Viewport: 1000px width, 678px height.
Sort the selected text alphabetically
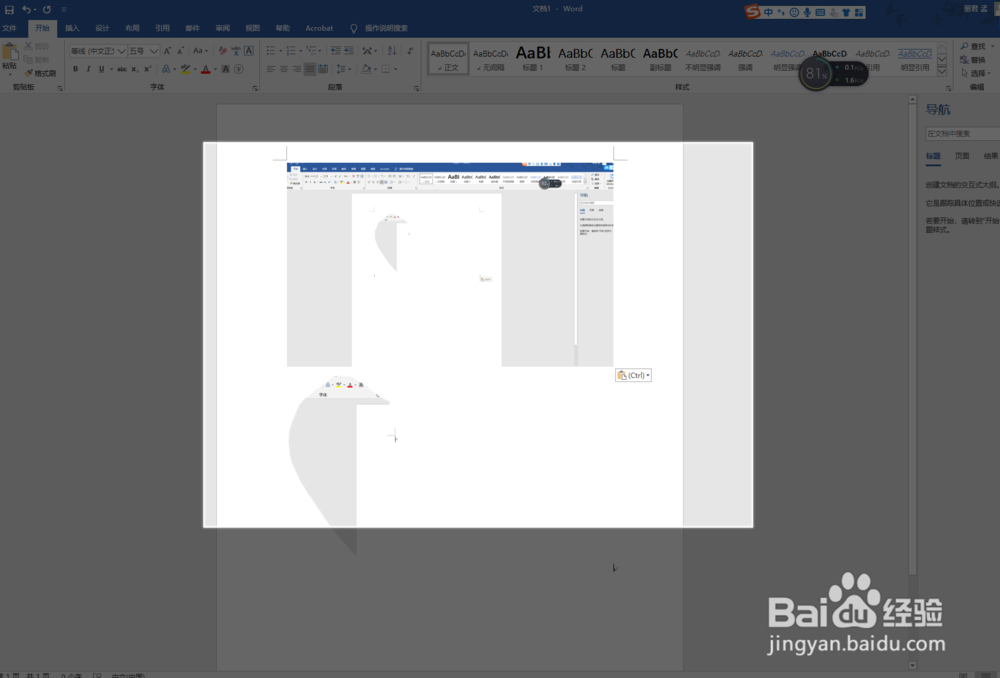[392, 50]
